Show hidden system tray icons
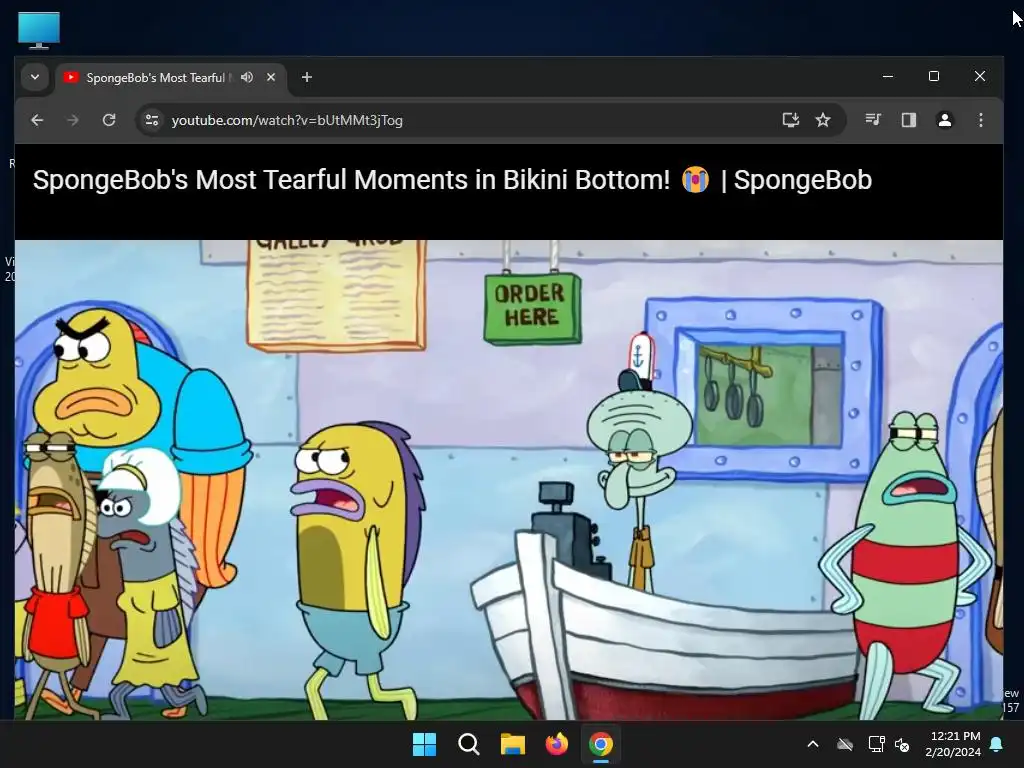 [x=813, y=744]
